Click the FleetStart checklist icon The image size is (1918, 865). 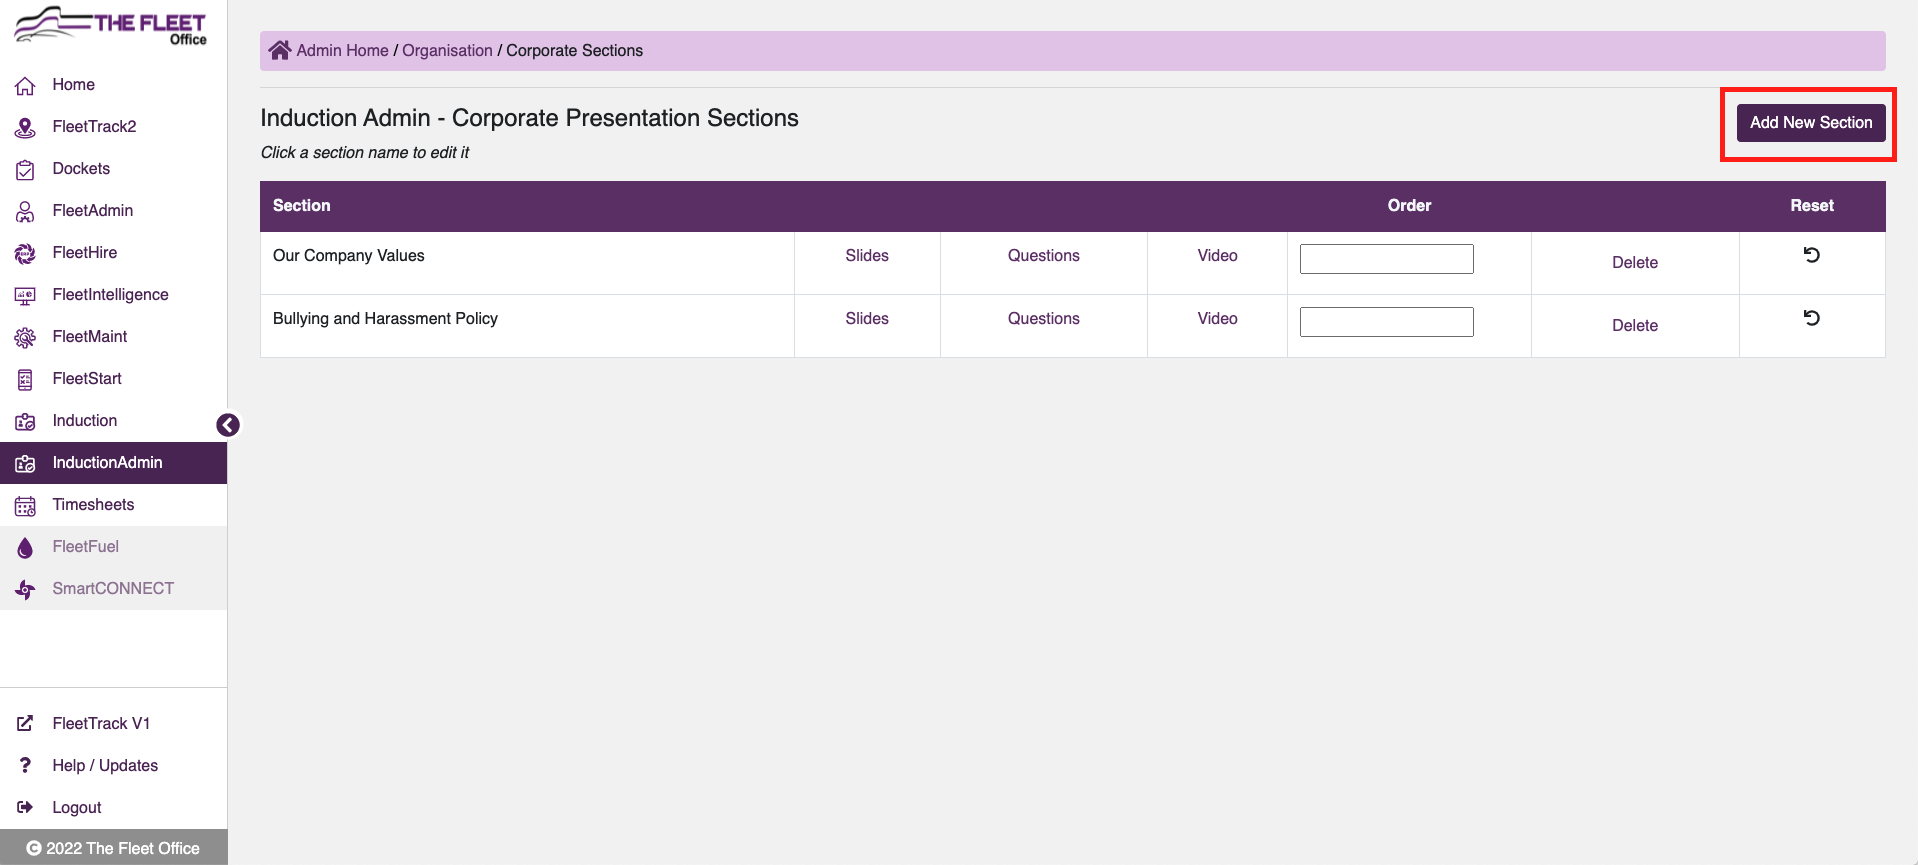25,380
